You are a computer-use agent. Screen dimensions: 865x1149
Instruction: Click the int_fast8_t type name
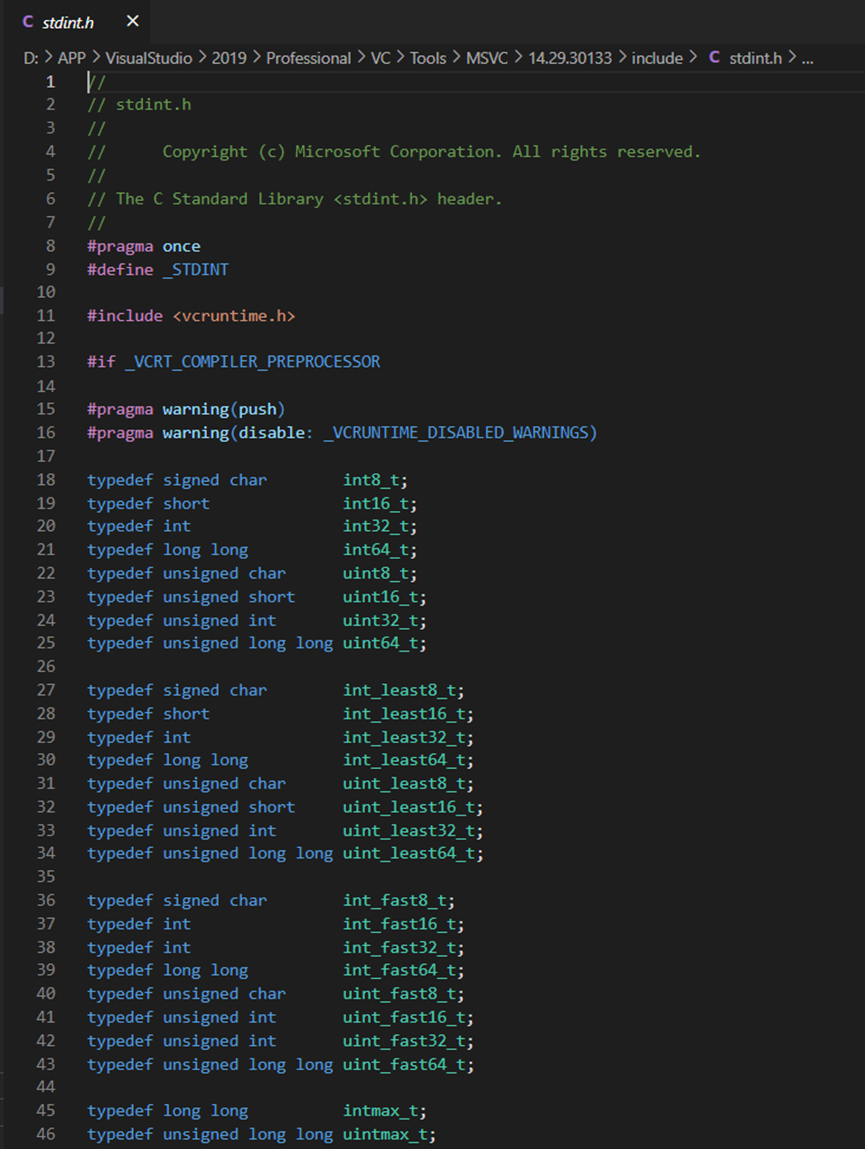point(394,901)
